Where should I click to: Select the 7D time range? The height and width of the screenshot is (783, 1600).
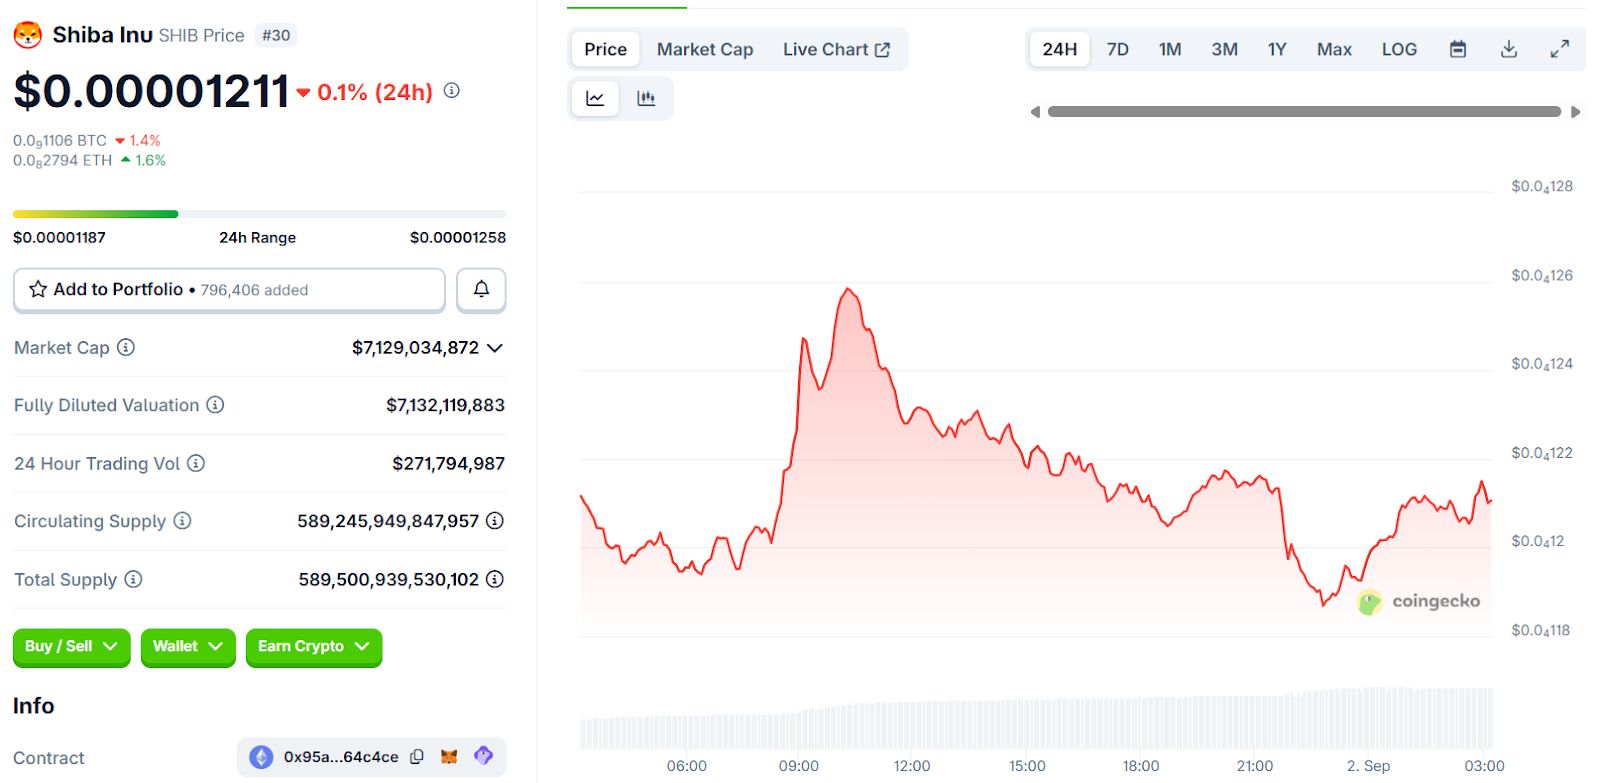click(1118, 49)
